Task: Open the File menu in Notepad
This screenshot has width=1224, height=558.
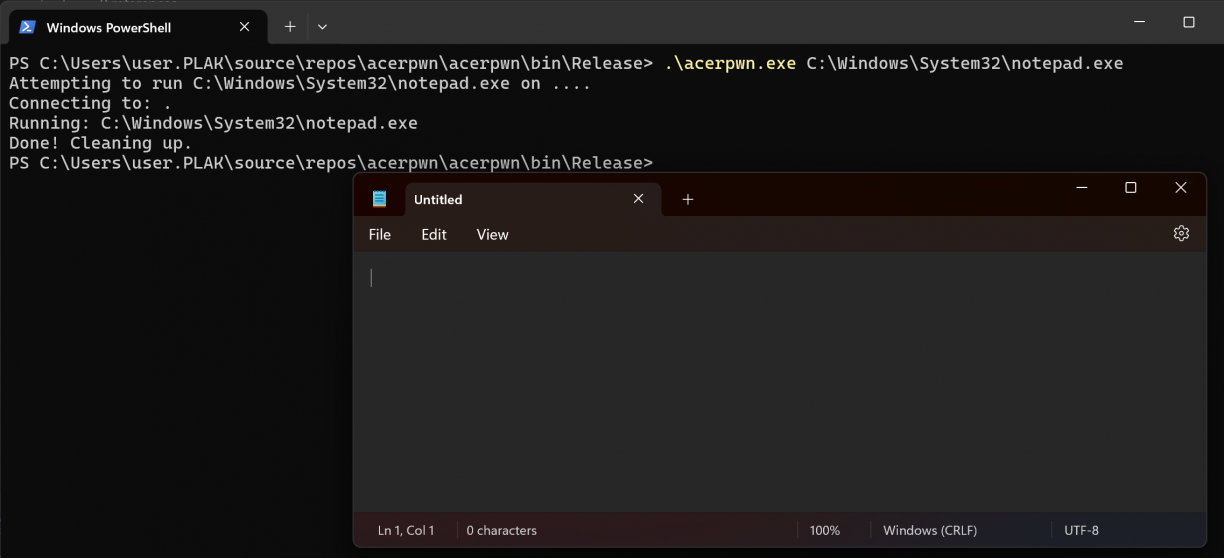Action: point(380,234)
